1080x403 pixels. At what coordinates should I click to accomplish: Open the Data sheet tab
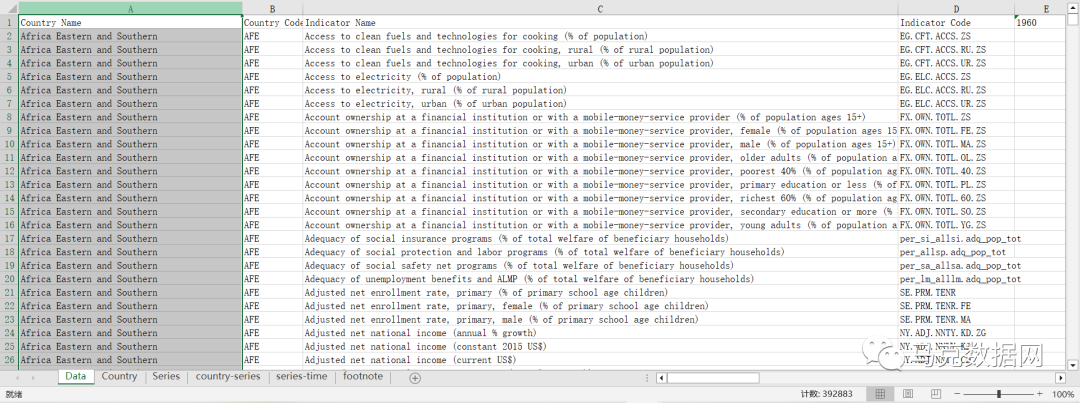(x=76, y=376)
